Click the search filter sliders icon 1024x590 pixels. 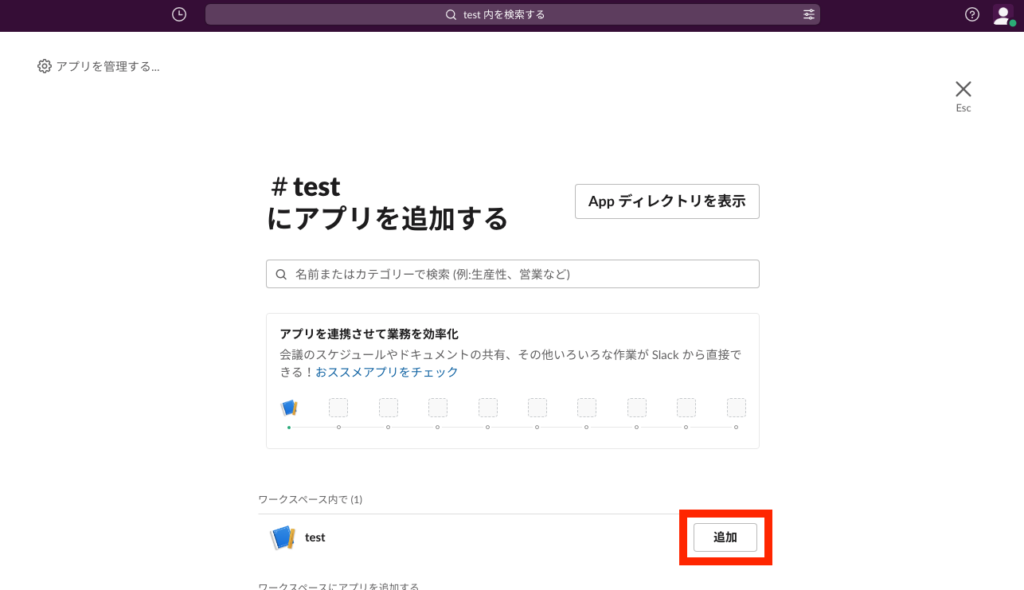[808, 15]
